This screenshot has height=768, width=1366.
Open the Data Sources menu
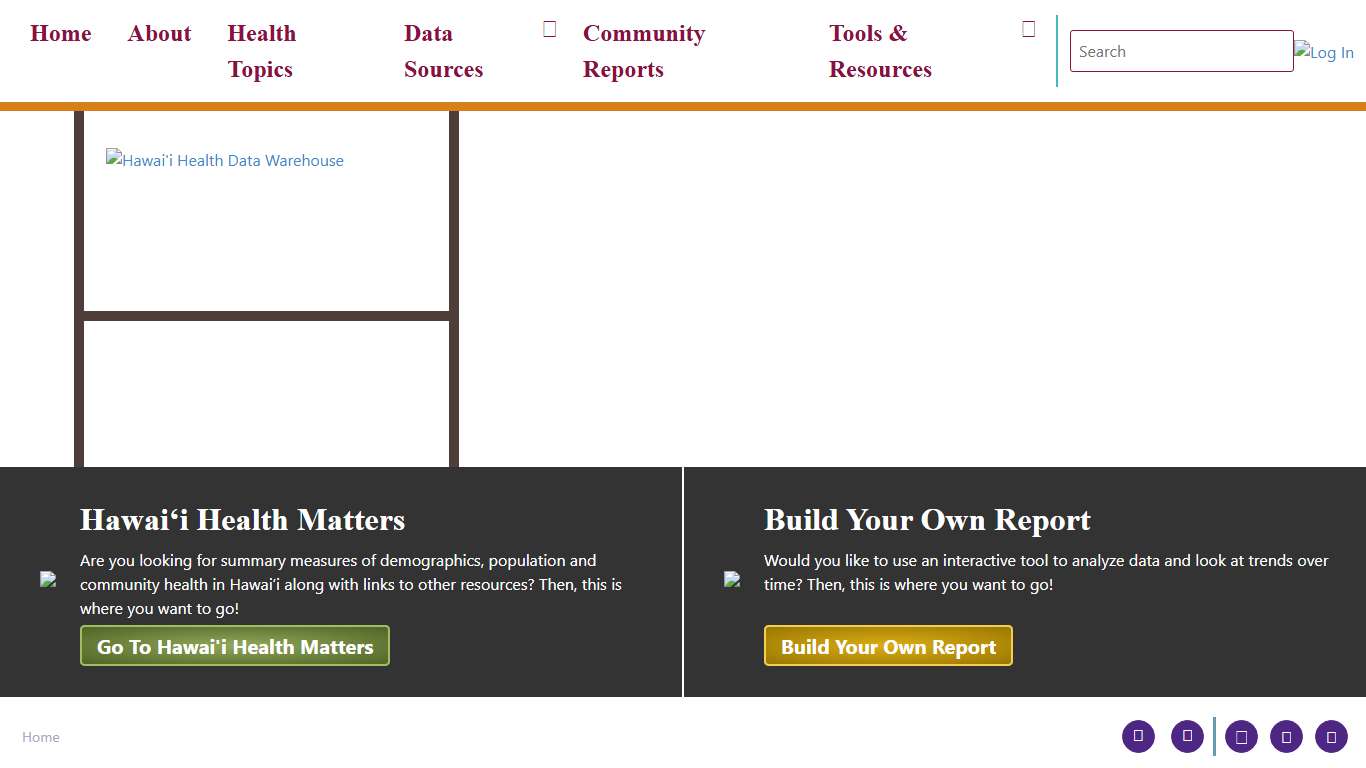[443, 51]
